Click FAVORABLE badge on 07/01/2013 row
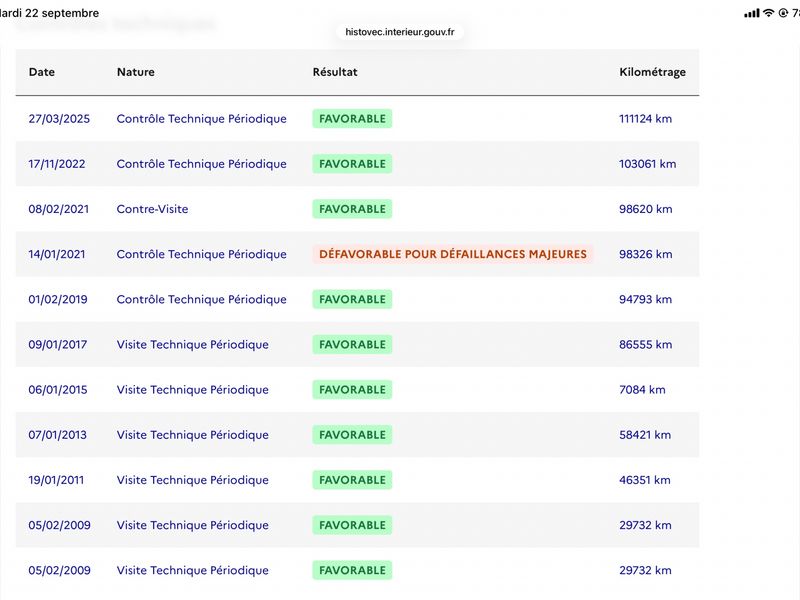800x600 pixels. pos(352,435)
